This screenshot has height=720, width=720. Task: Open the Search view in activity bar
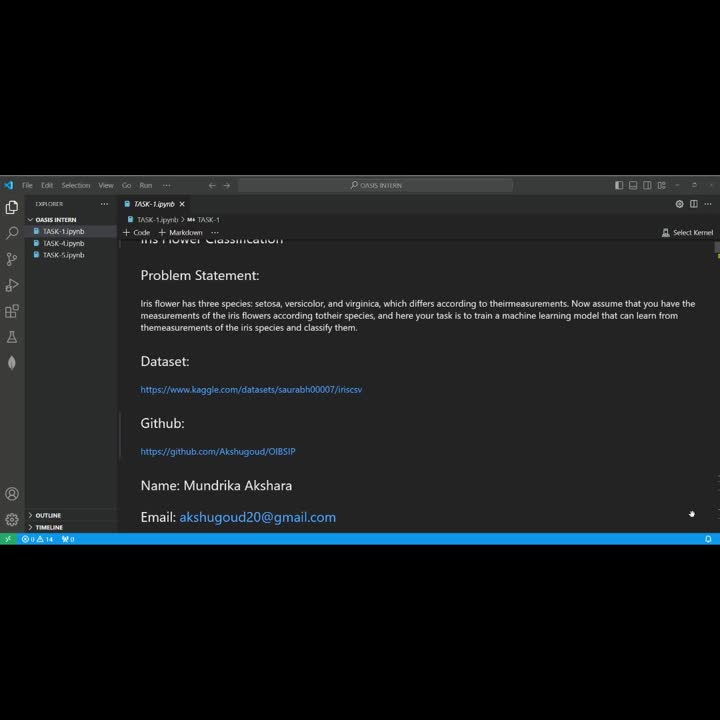tap(12, 233)
